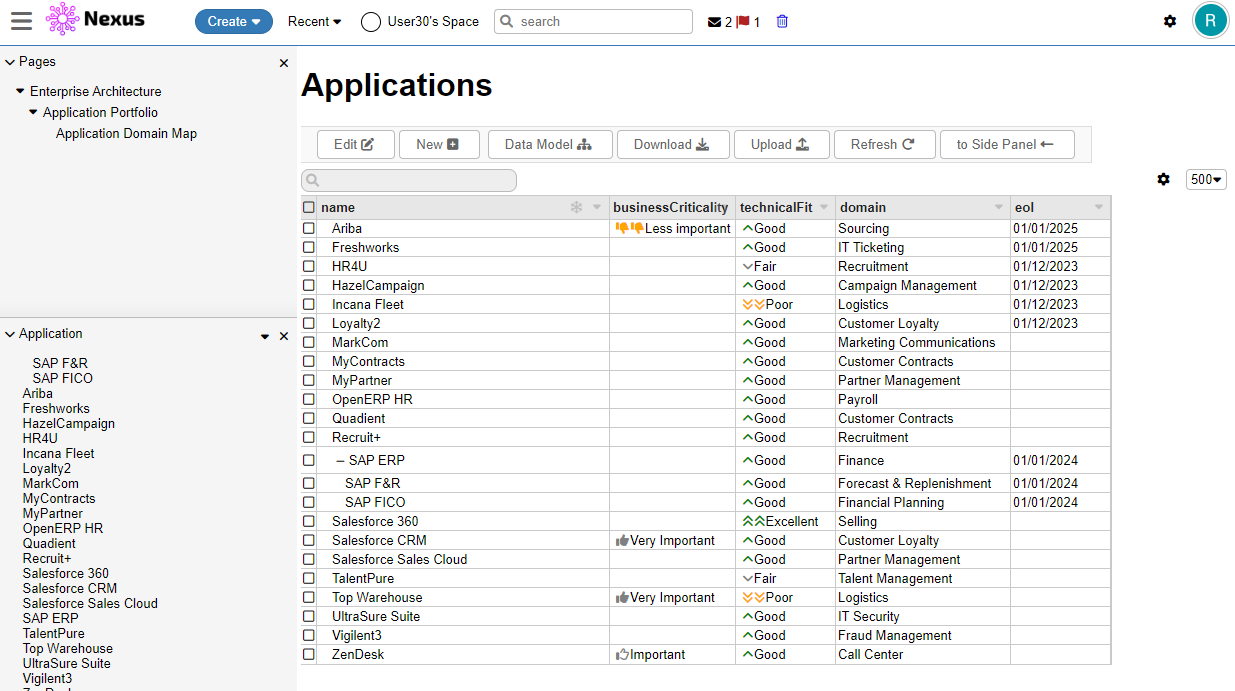Screen dimensions: 1235x691
Task: Check the Salesforce 360 row checkbox
Action: coord(309,522)
